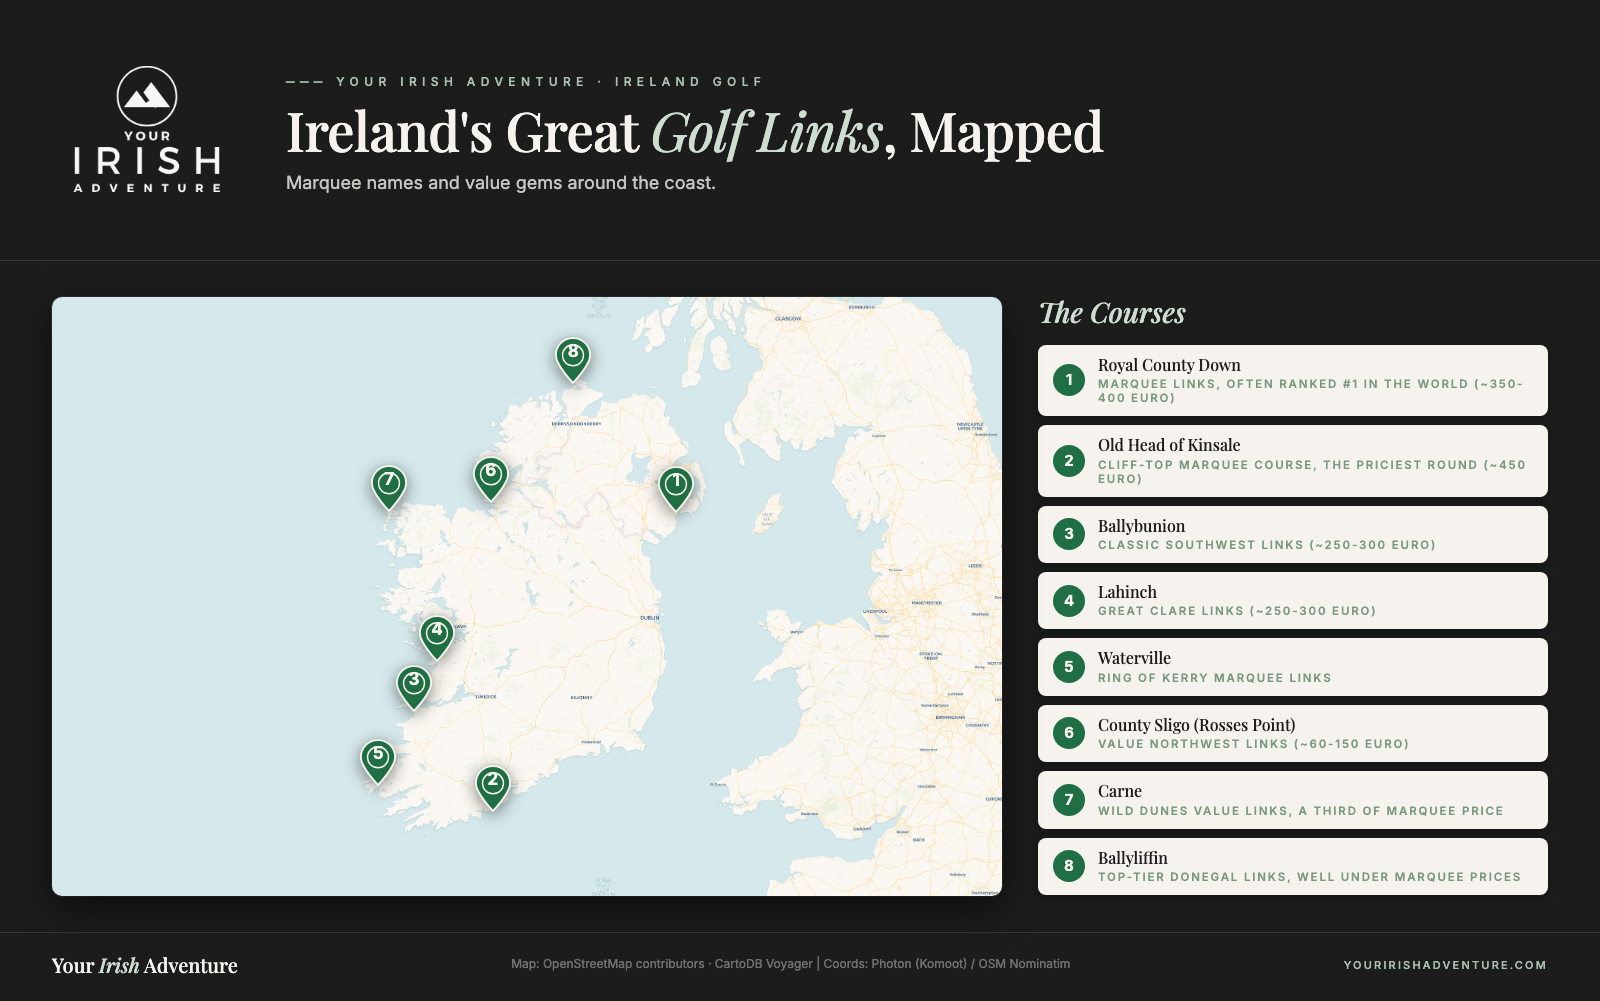Screen dimensions: 1600x1001
Task: Open the YOURIRISHADVENTURE.COM footer link
Action: [1445, 965]
